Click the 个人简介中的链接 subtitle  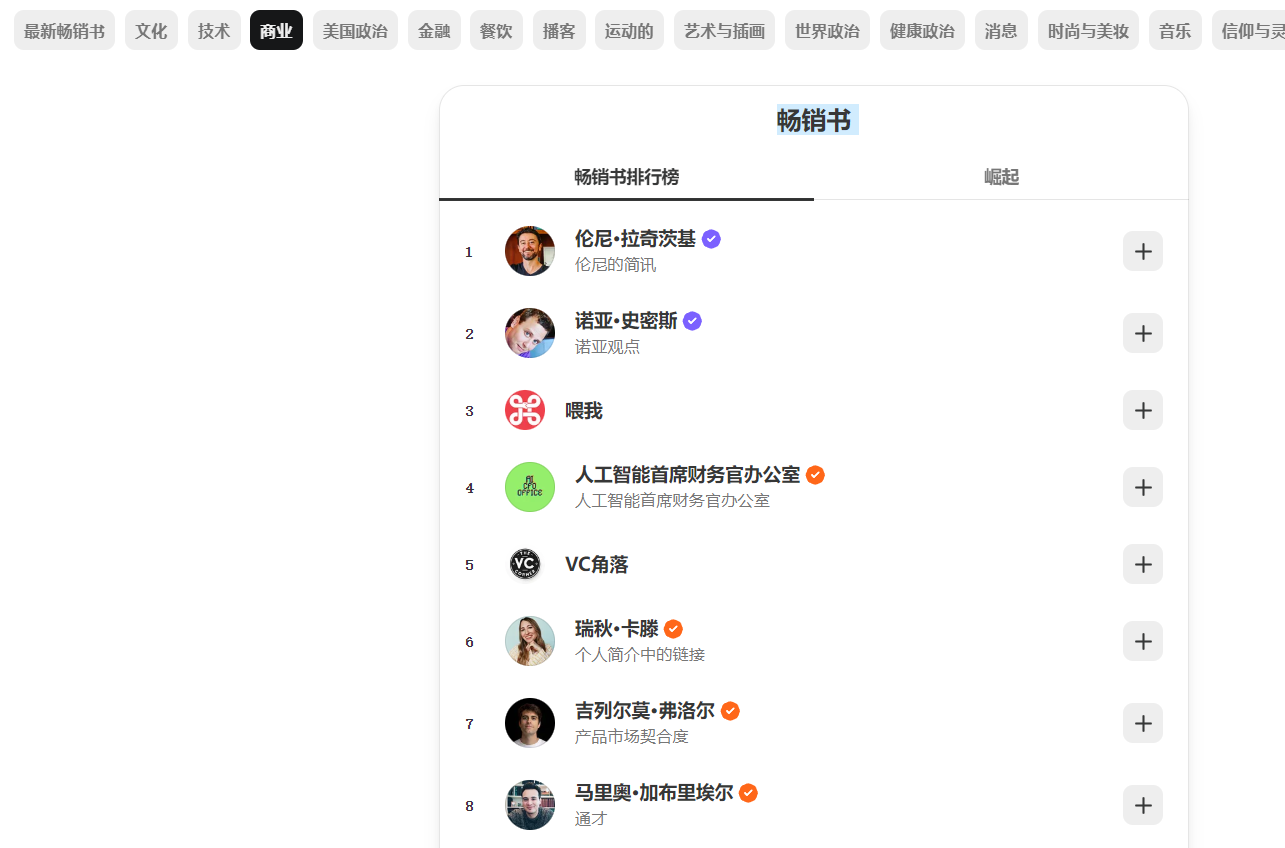coord(640,655)
